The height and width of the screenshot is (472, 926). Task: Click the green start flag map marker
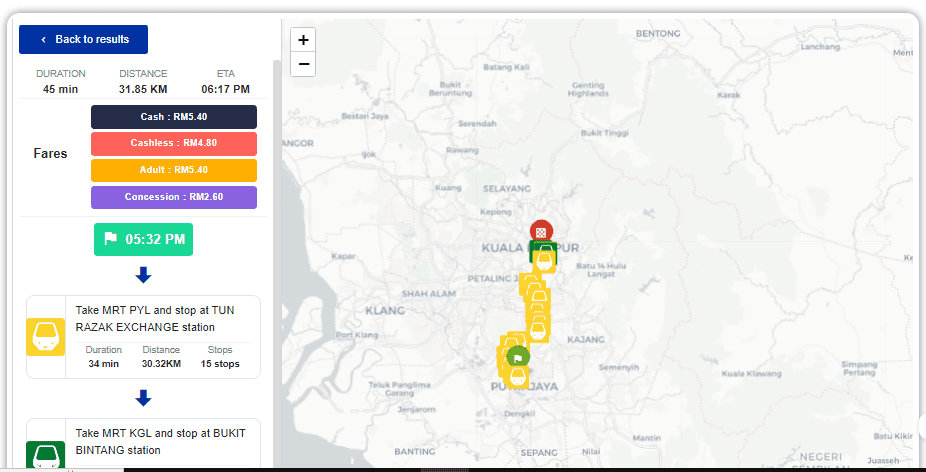tap(517, 356)
